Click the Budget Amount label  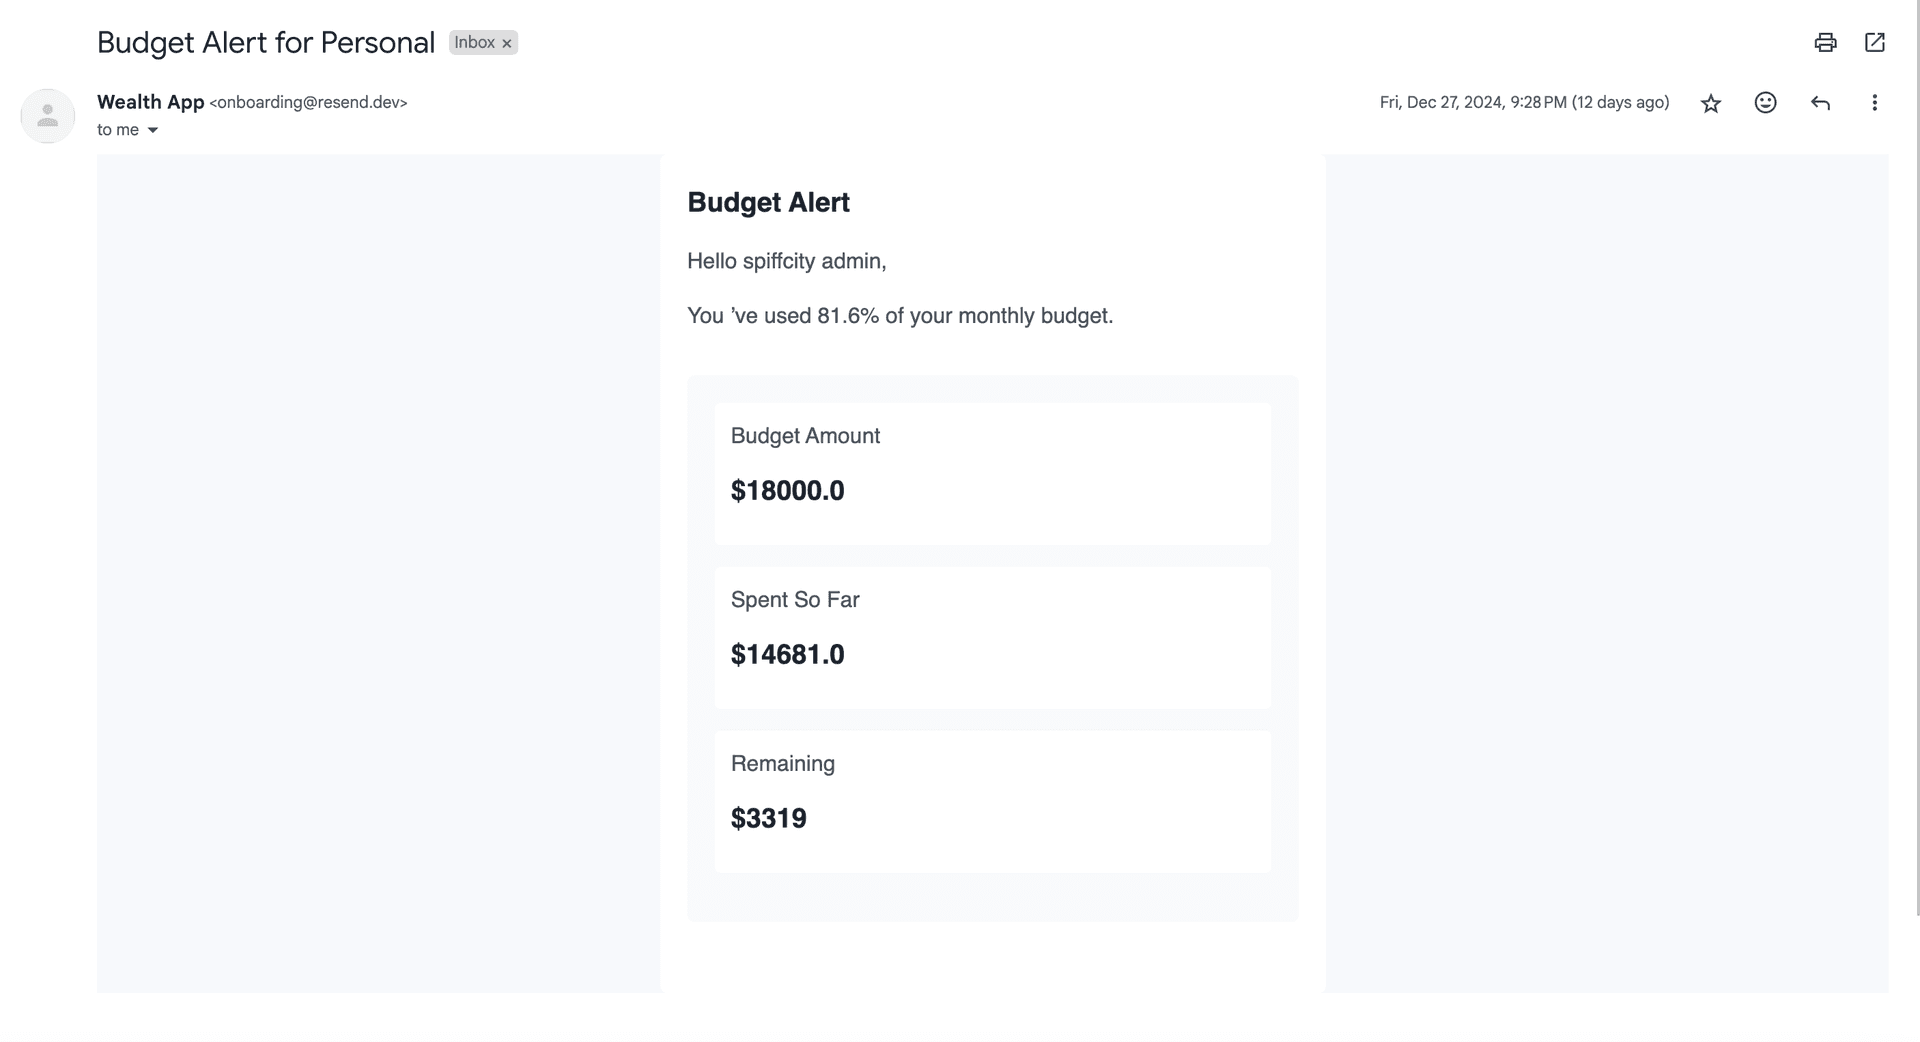[x=805, y=436]
